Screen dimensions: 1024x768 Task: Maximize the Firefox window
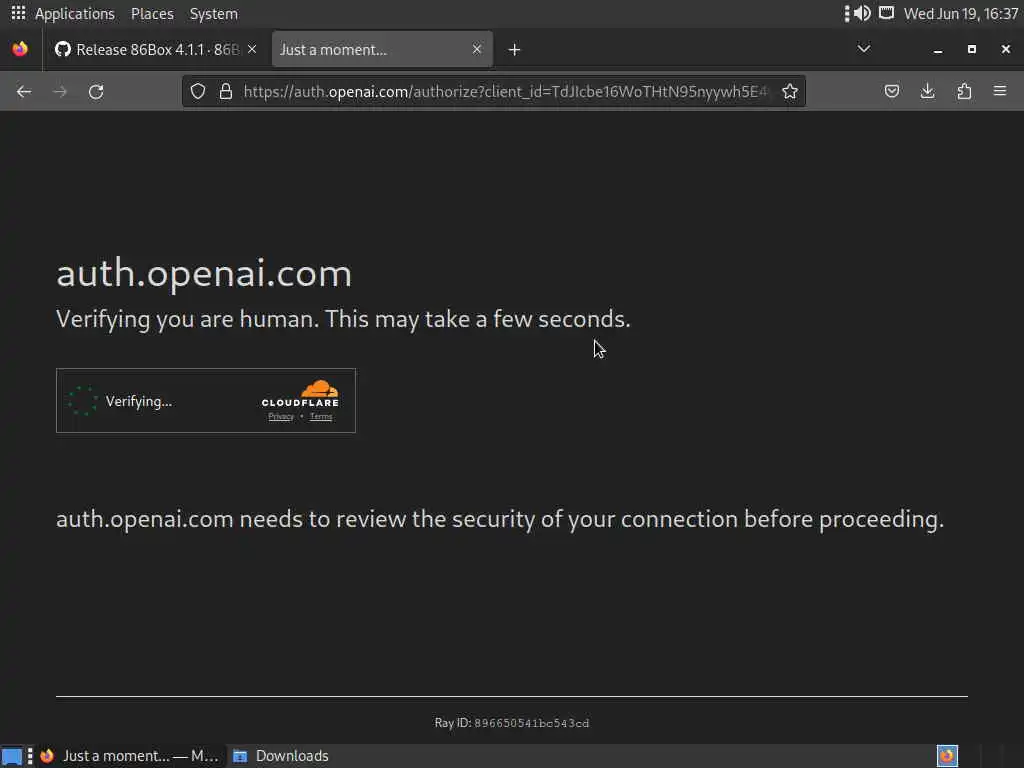(x=972, y=50)
